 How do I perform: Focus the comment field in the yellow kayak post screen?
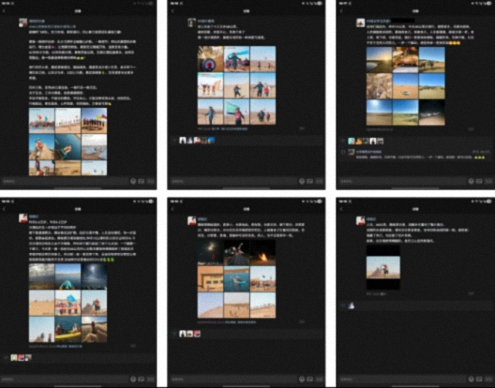(x=64, y=379)
